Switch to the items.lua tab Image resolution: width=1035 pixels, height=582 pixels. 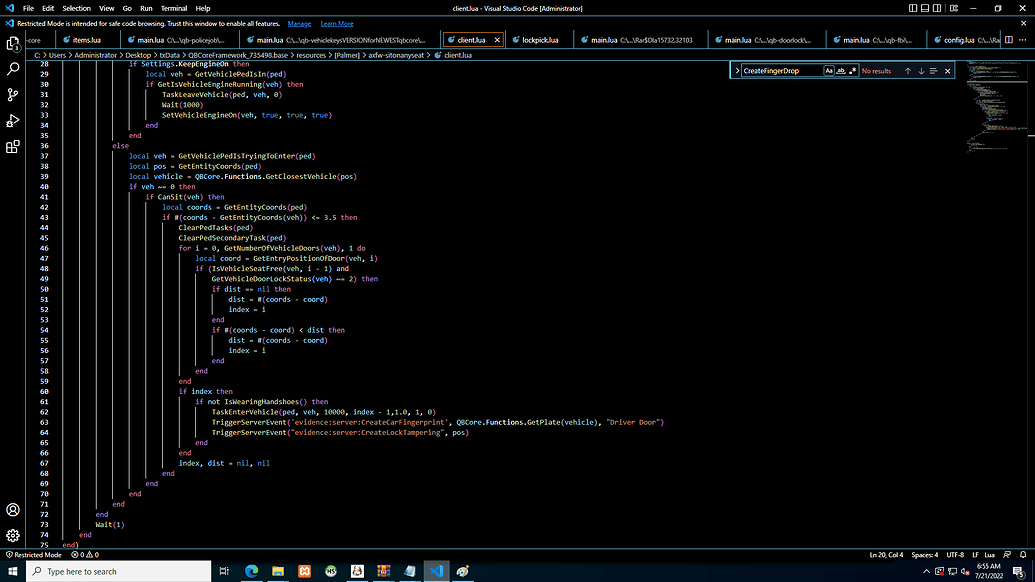pos(87,40)
